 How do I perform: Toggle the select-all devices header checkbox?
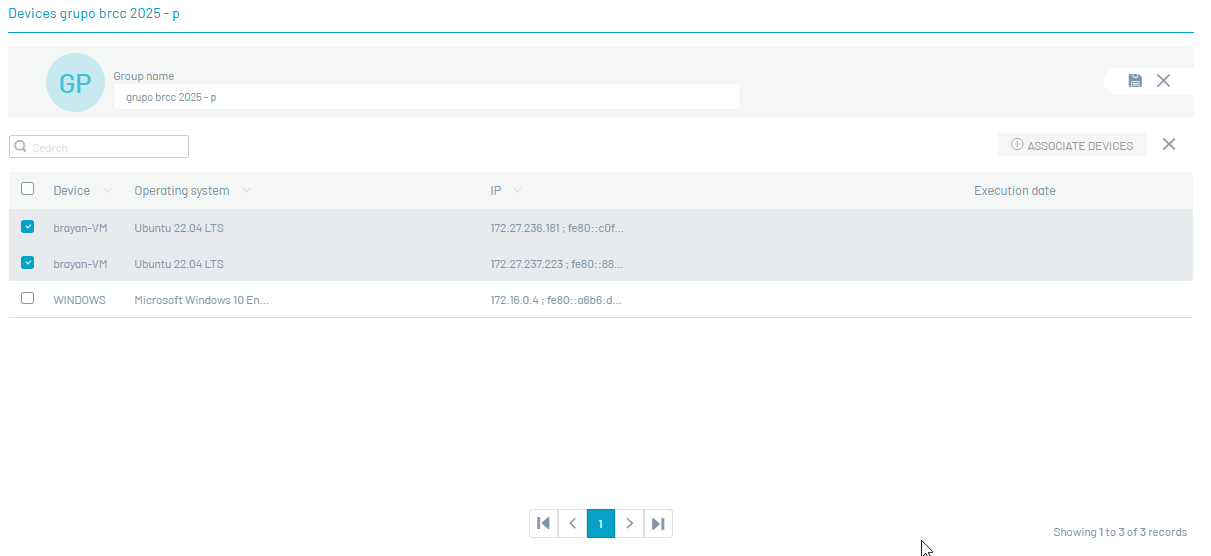[28, 189]
